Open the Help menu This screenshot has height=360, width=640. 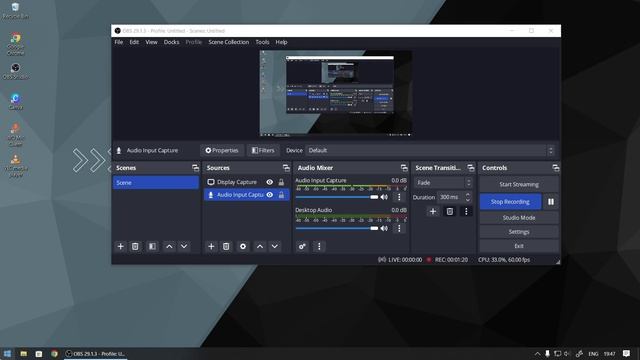click(281, 42)
